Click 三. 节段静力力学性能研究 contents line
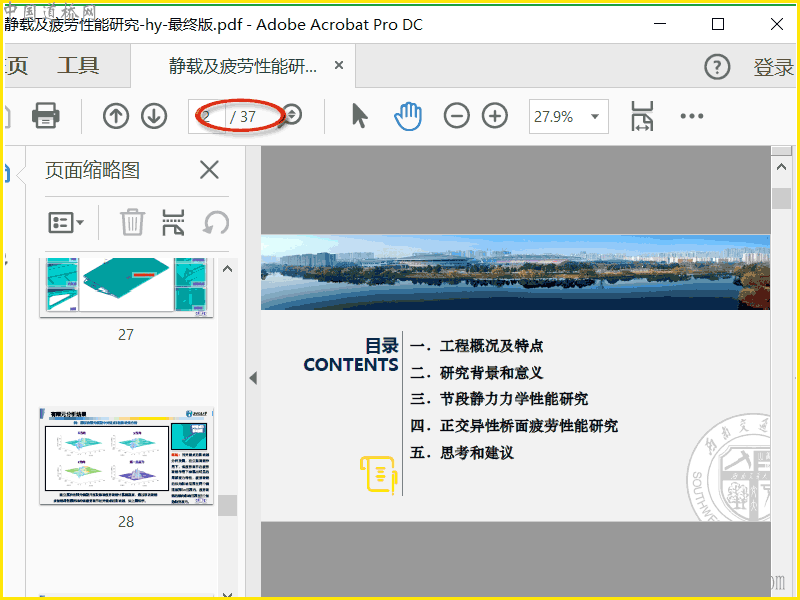 click(x=499, y=399)
